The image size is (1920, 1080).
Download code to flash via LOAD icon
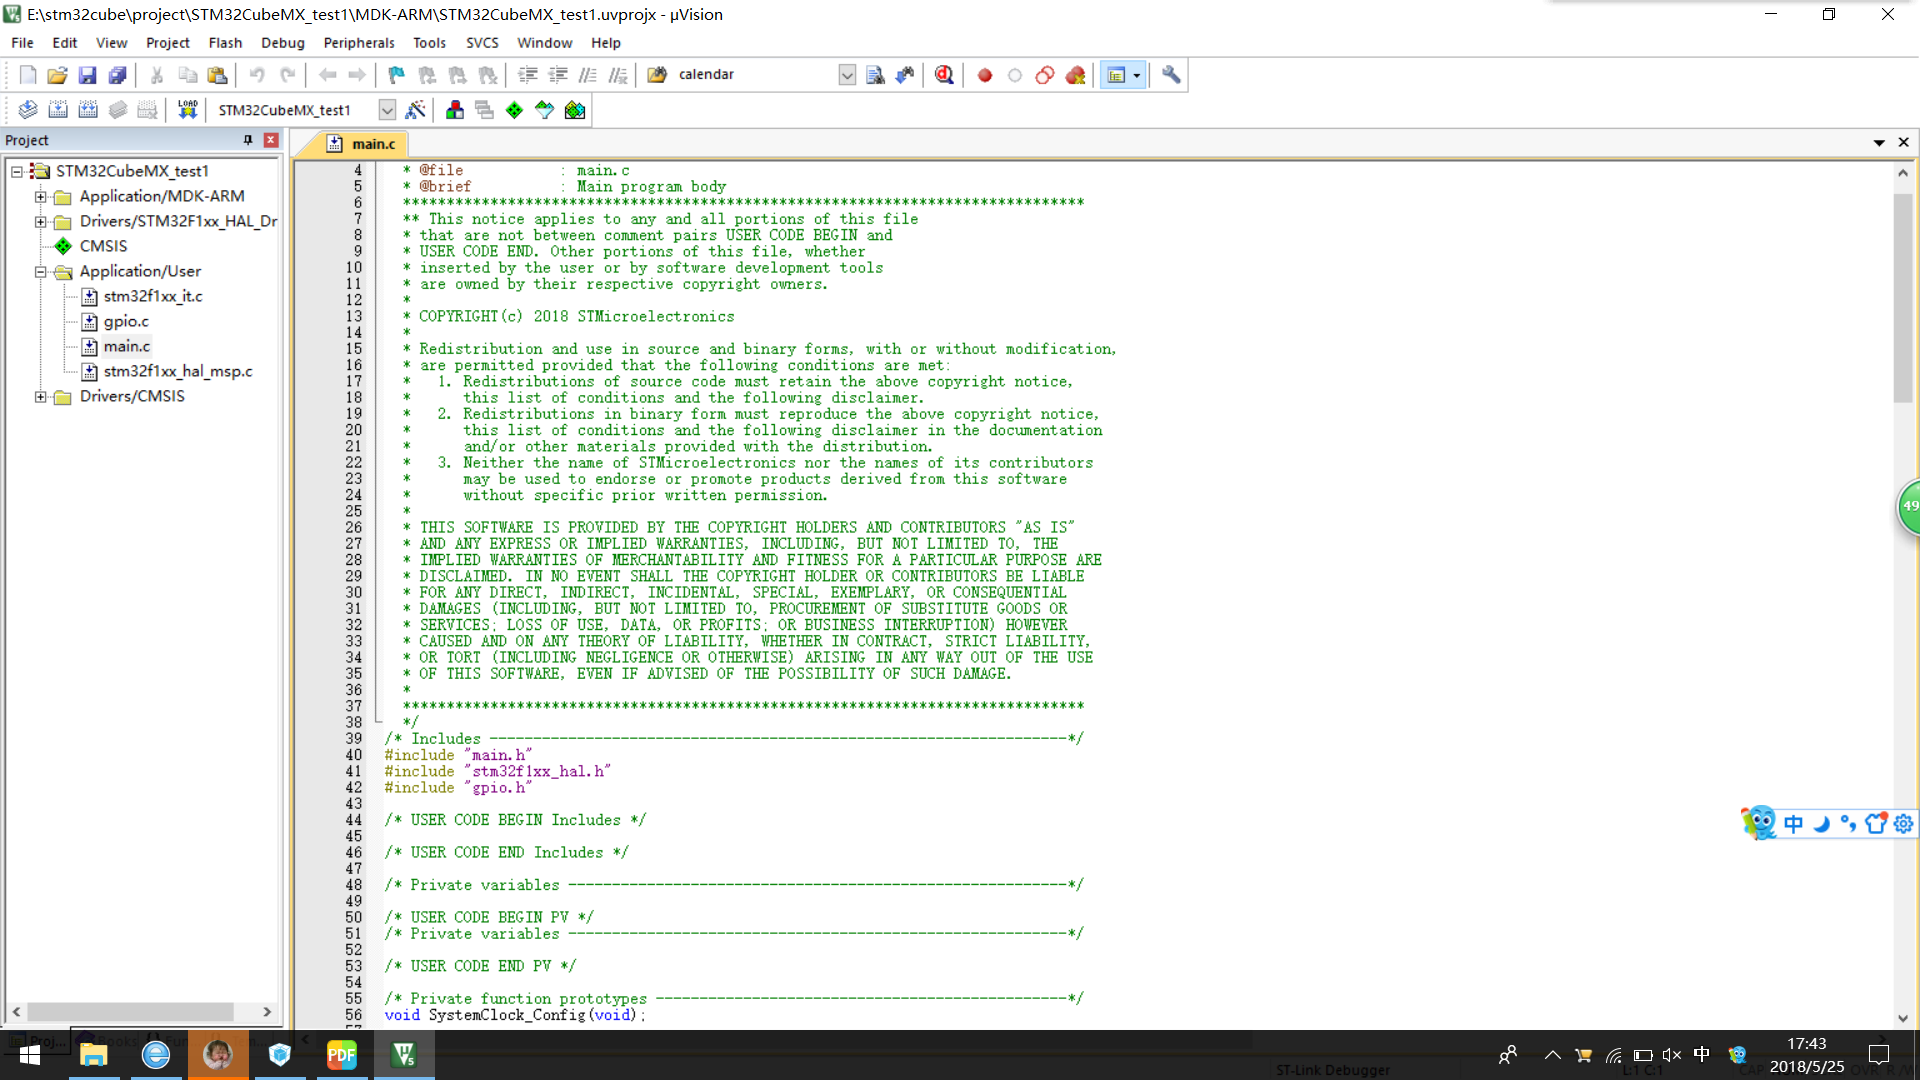point(187,110)
